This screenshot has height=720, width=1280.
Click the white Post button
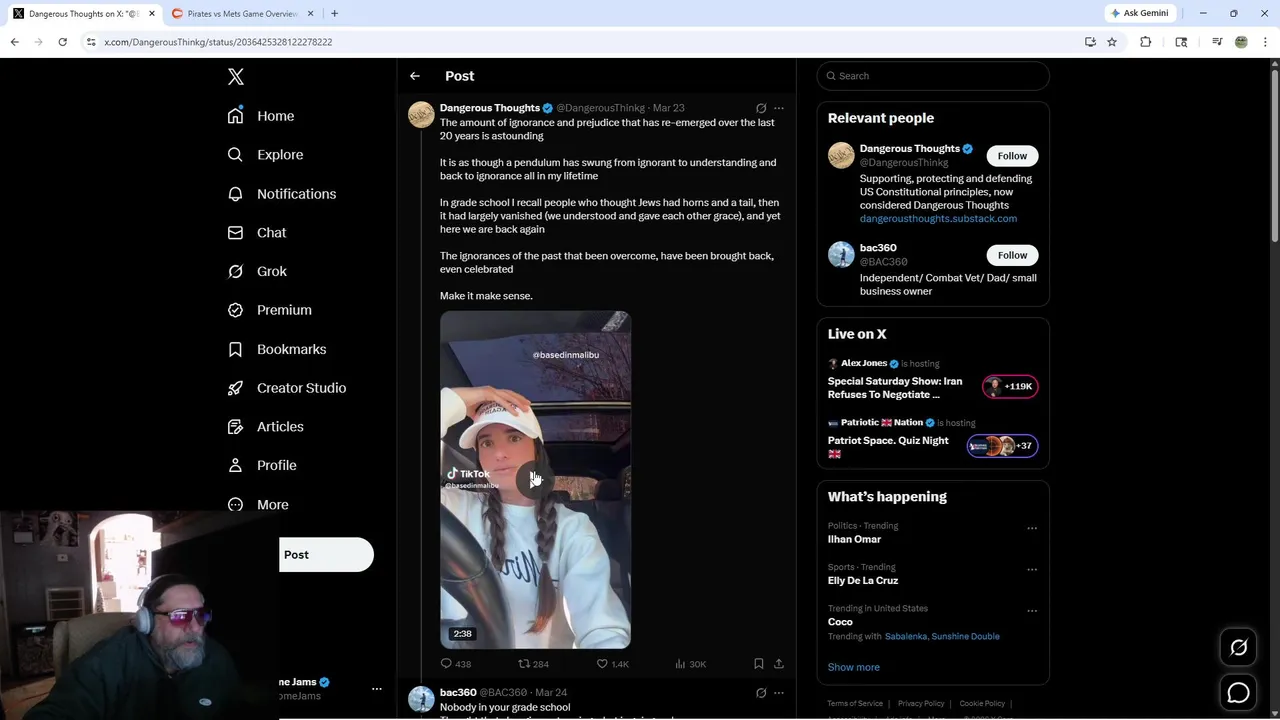tap(326, 555)
